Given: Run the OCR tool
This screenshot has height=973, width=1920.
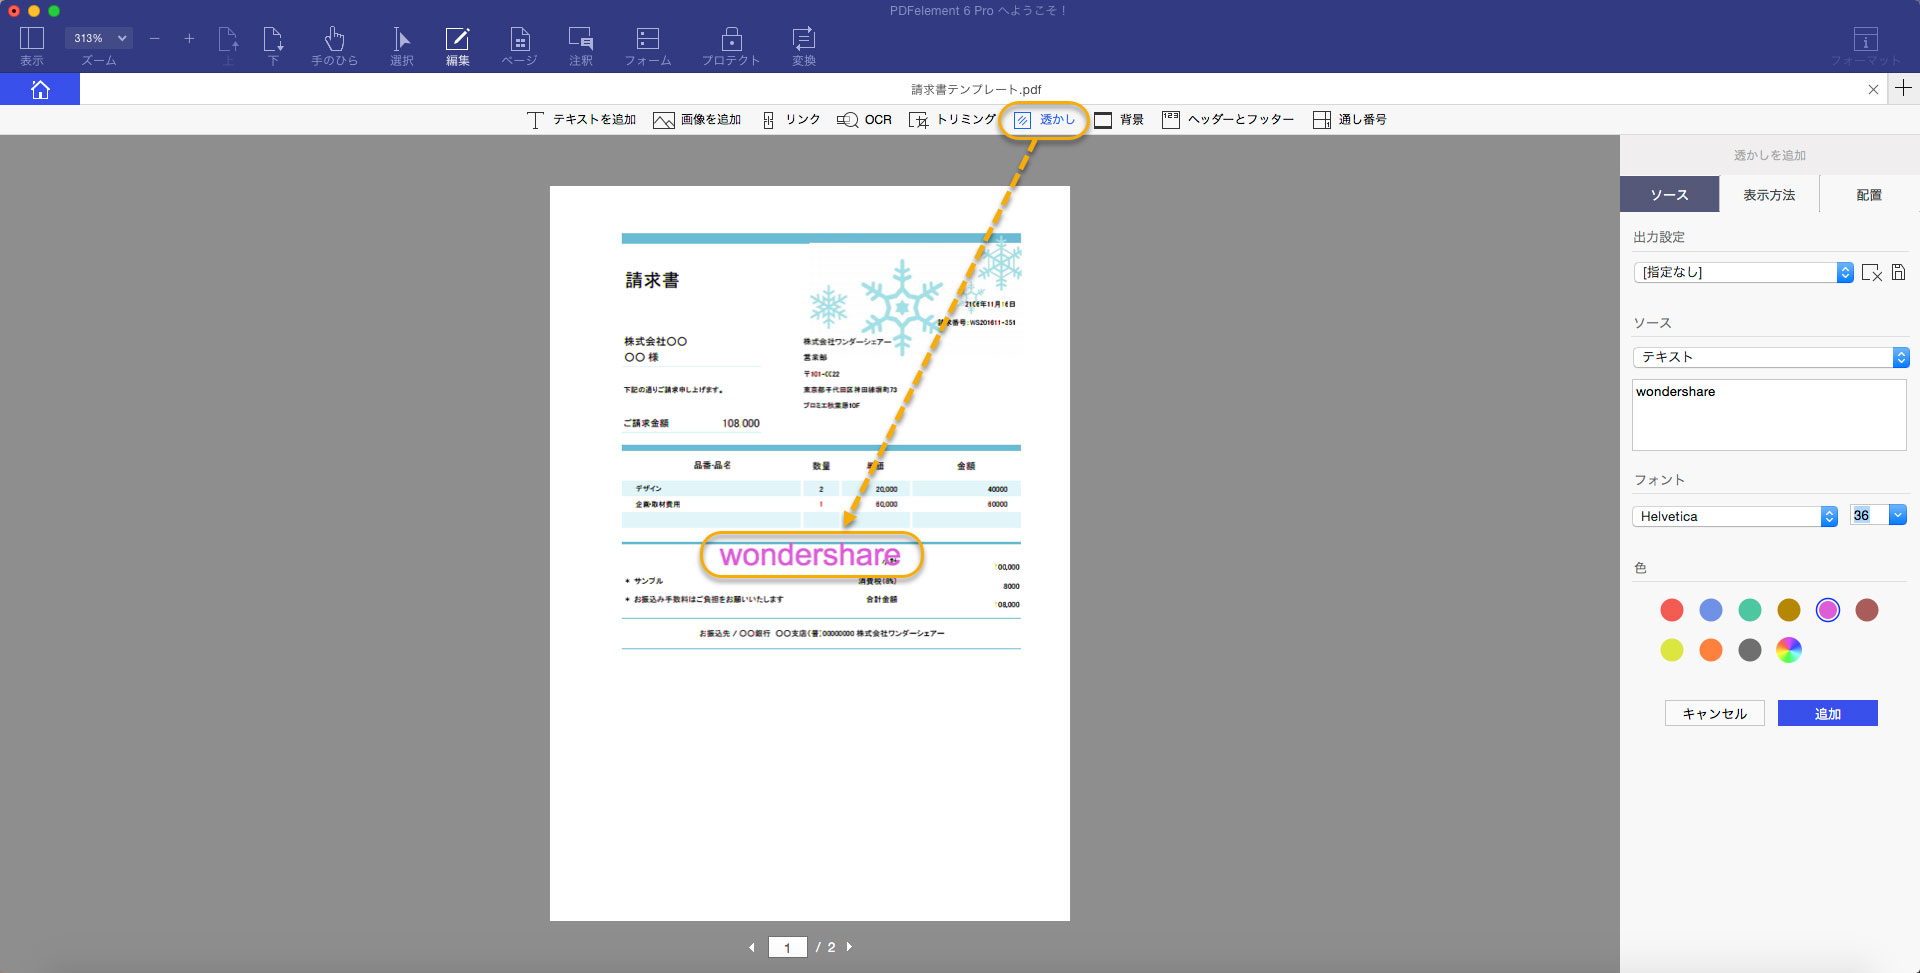Looking at the screenshot, I should point(864,120).
